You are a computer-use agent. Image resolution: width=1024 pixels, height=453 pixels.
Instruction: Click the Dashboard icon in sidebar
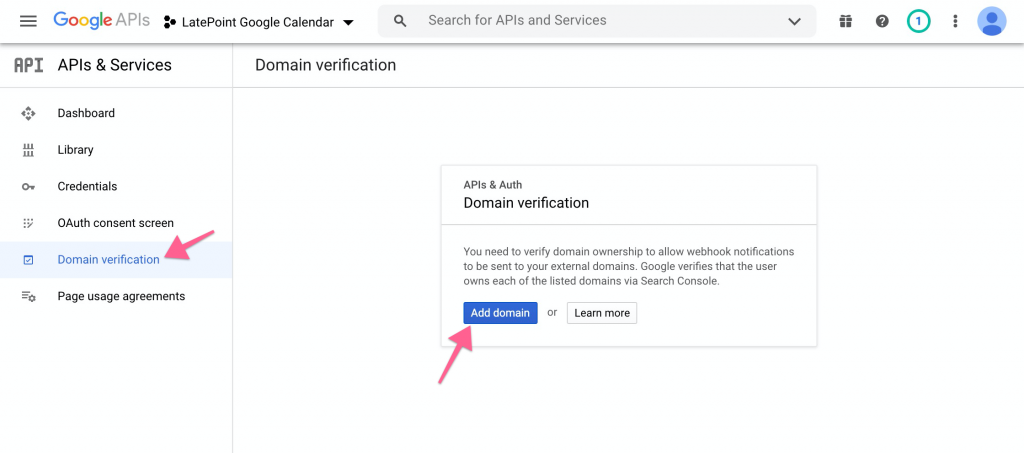[x=28, y=114]
